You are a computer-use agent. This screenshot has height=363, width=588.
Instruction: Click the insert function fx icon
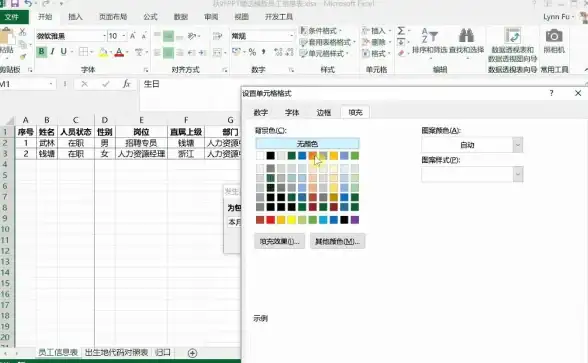pos(127,84)
